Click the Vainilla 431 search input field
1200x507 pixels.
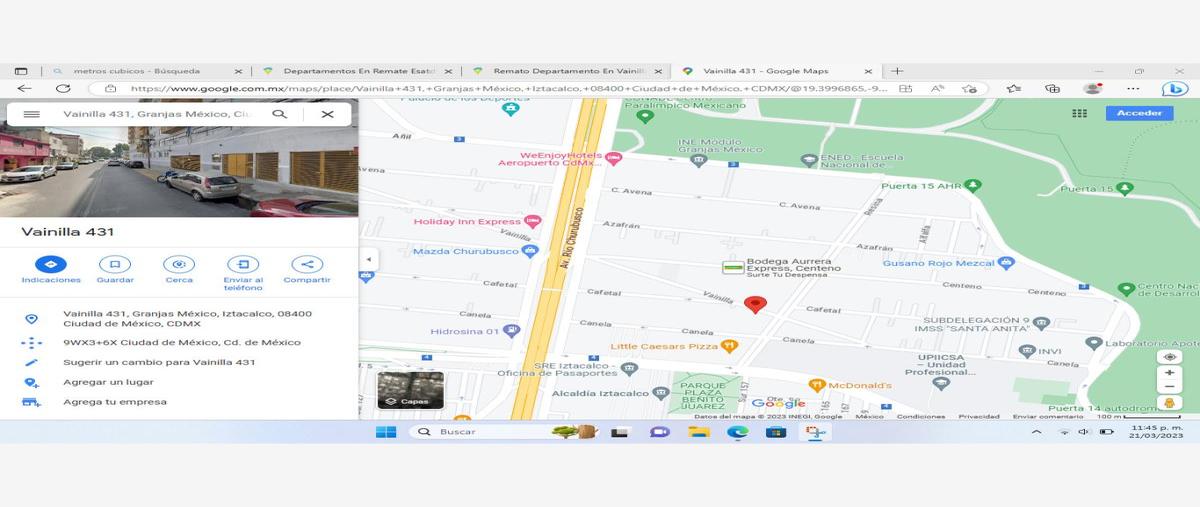point(156,114)
